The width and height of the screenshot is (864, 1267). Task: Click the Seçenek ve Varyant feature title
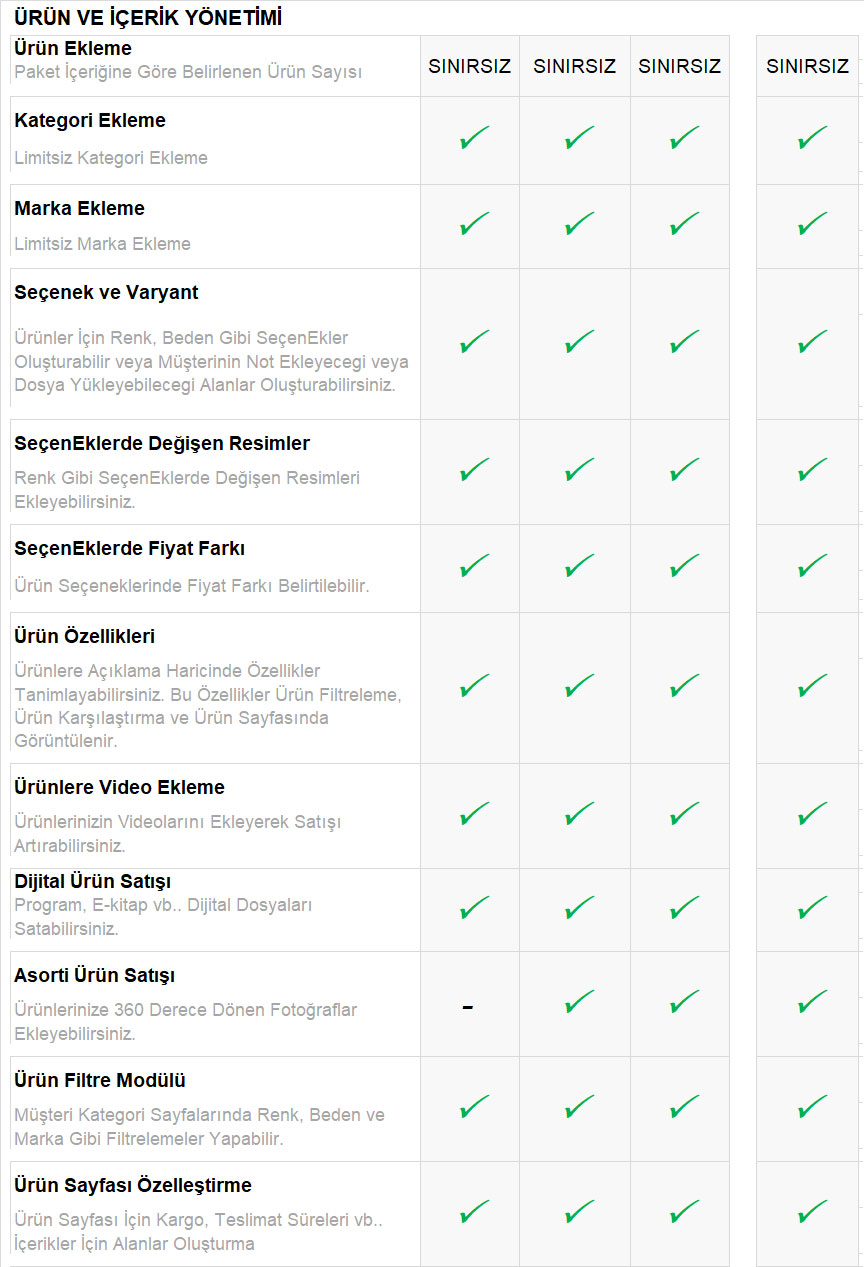tap(106, 292)
